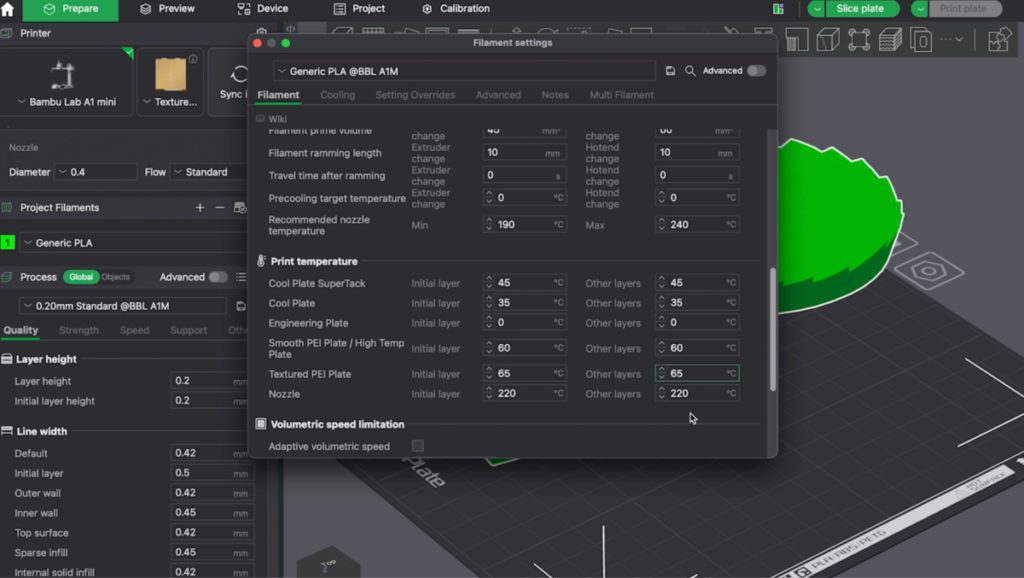
Task: Click the assembly view puzzle icon
Action: click(x=998, y=40)
